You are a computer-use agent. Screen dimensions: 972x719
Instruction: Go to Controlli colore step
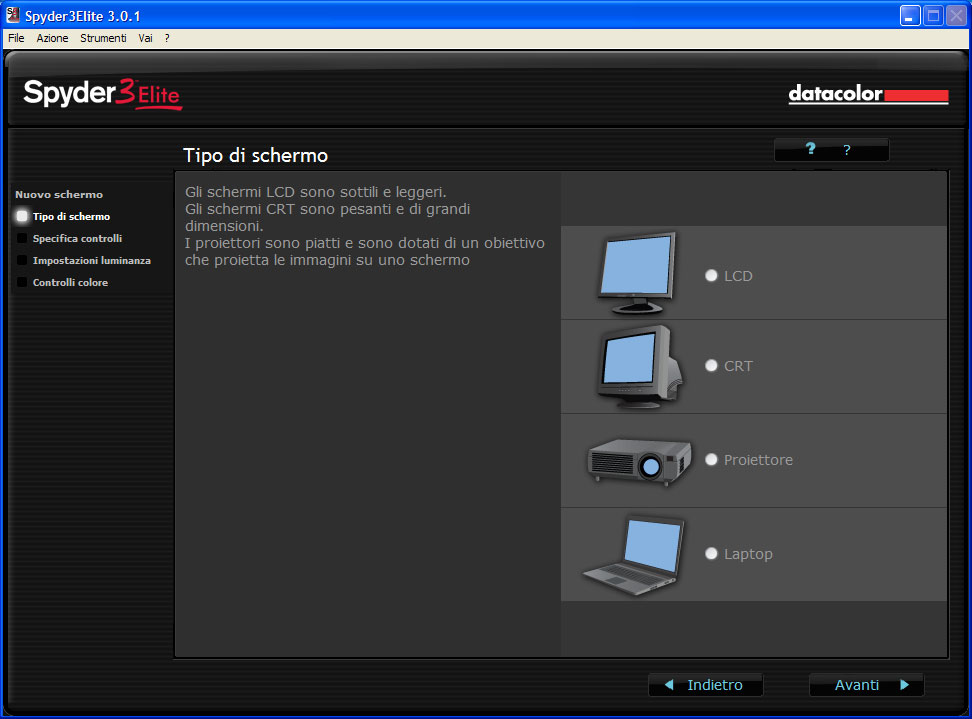pyautogui.click(x=70, y=283)
